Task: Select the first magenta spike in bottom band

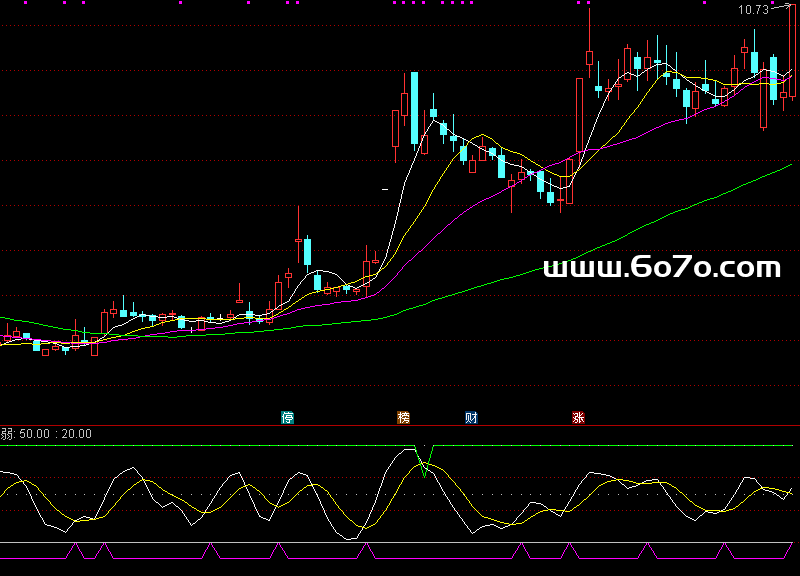Action: (75, 549)
